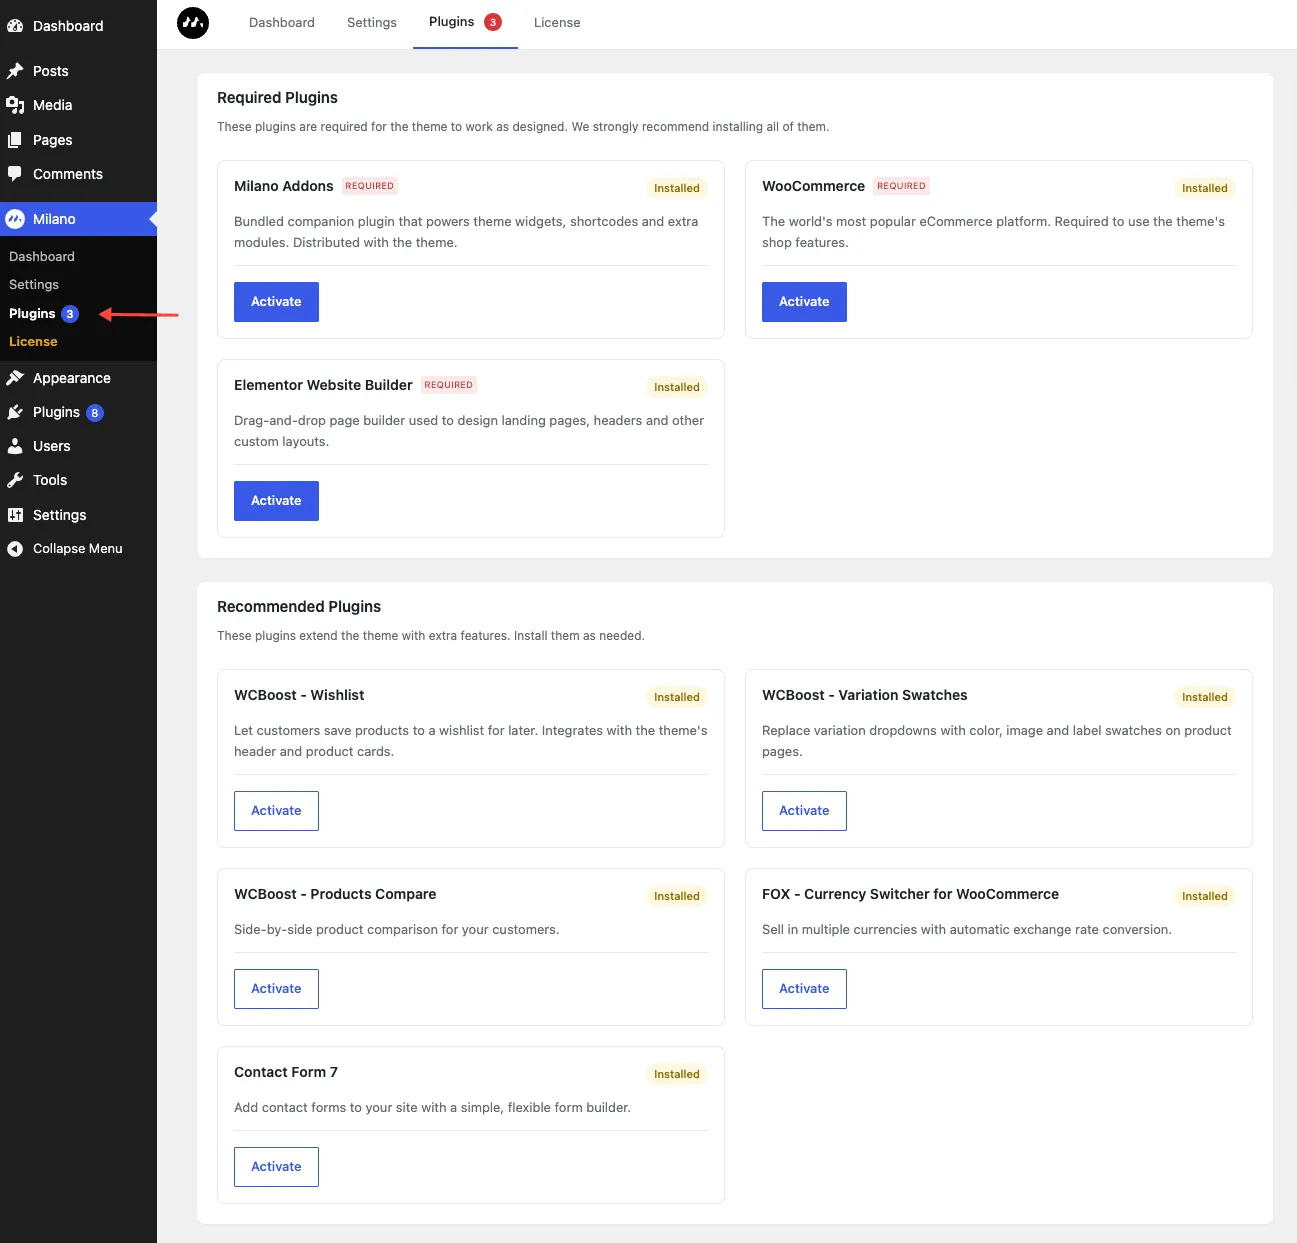Click the Dashboard gauge icon in sidebar
This screenshot has width=1297, height=1243.
tap(15, 26)
